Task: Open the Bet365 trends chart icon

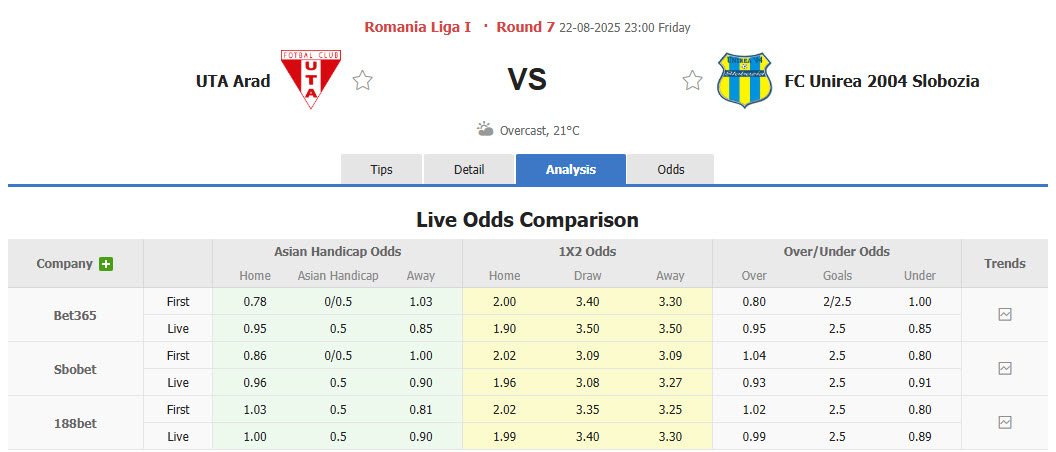Action: pos(1004,314)
